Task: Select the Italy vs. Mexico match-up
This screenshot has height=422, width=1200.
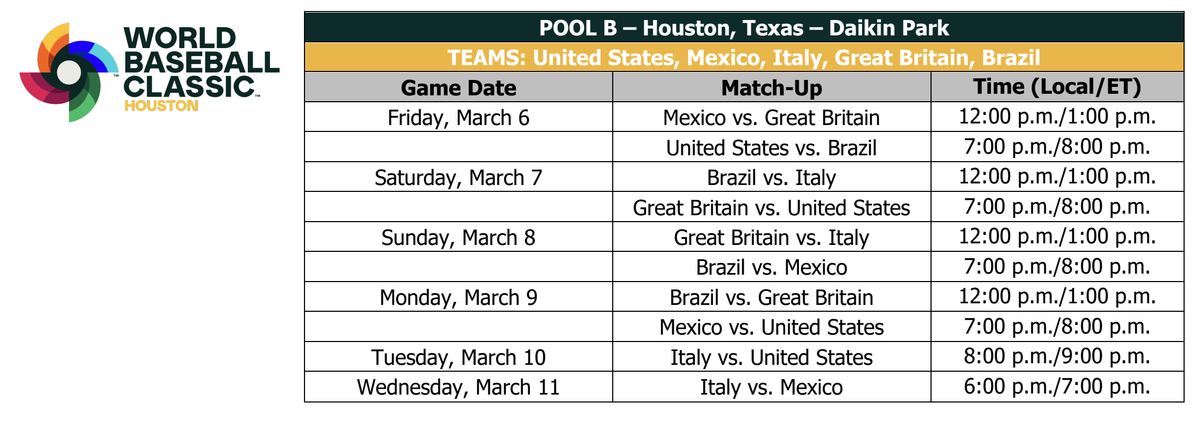Action: click(771, 388)
